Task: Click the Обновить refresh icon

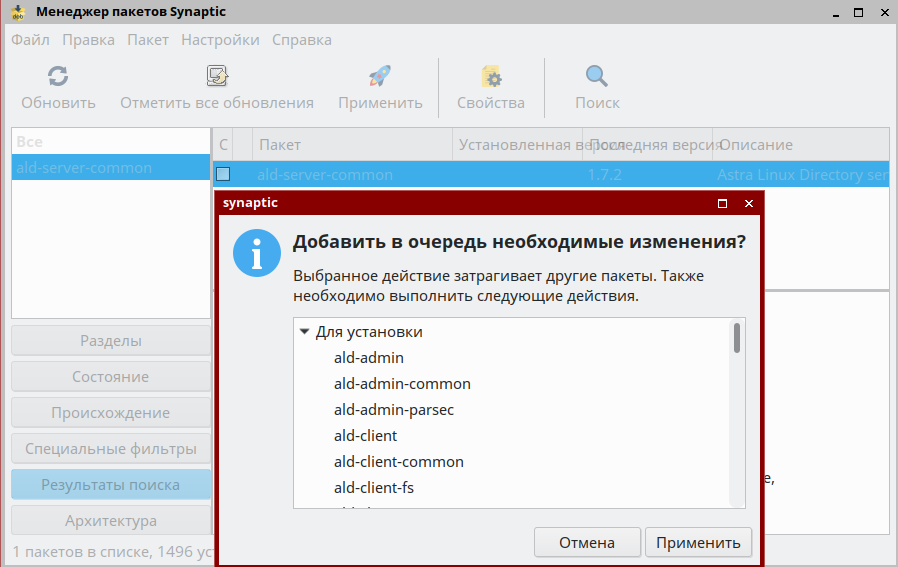Action: [58, 76]
